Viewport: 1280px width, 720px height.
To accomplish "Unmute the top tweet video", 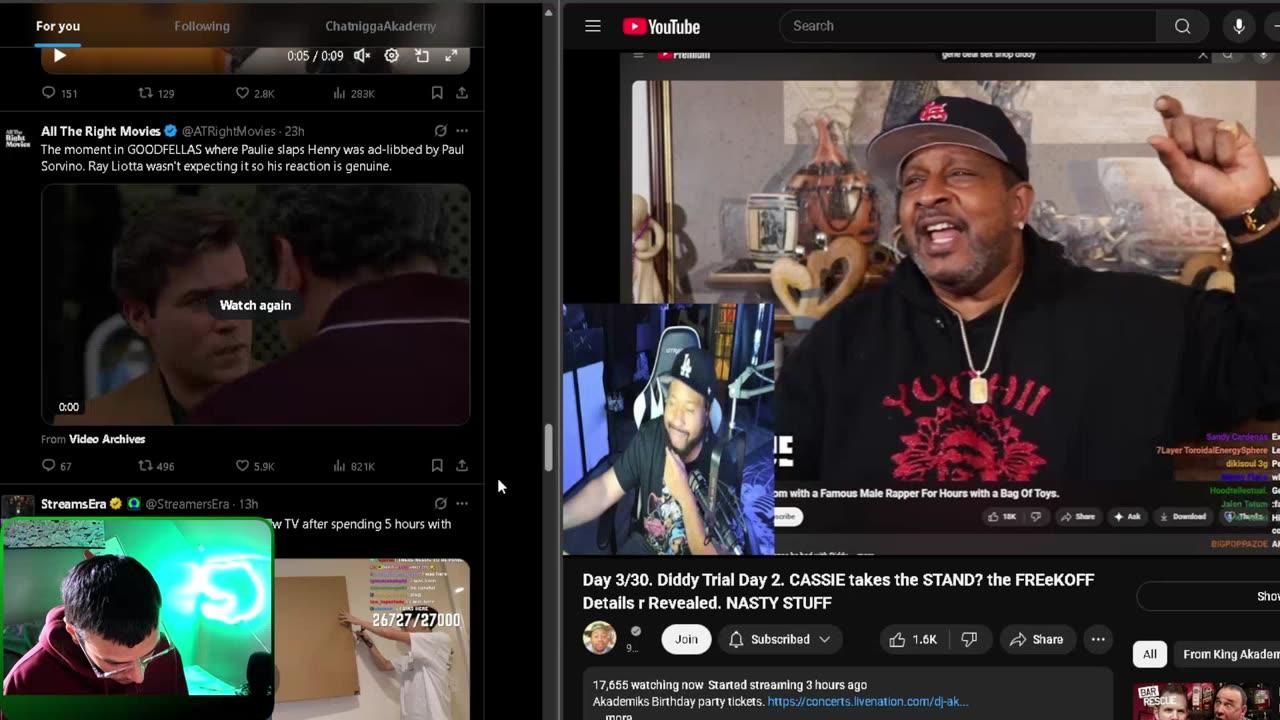I will [x=362, y=56].
